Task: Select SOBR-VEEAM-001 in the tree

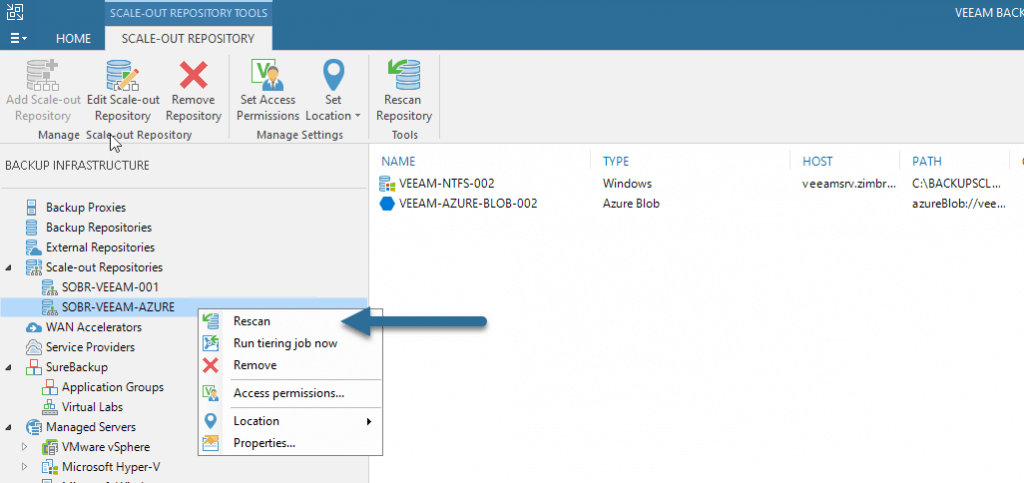Action: (110, 287)
